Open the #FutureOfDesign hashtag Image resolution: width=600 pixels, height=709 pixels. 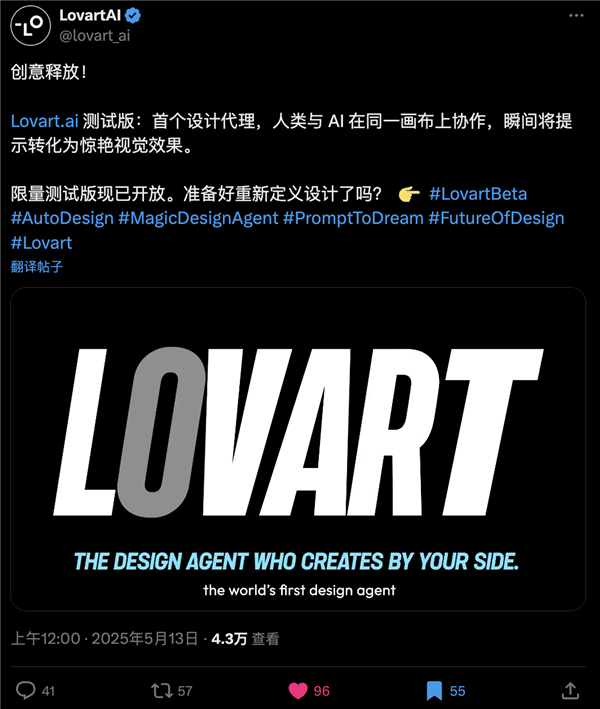point(496,218)
